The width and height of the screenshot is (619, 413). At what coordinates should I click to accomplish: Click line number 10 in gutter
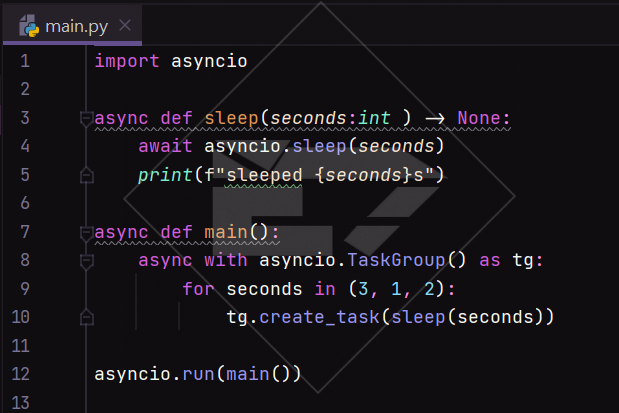(x=21, y=317)
